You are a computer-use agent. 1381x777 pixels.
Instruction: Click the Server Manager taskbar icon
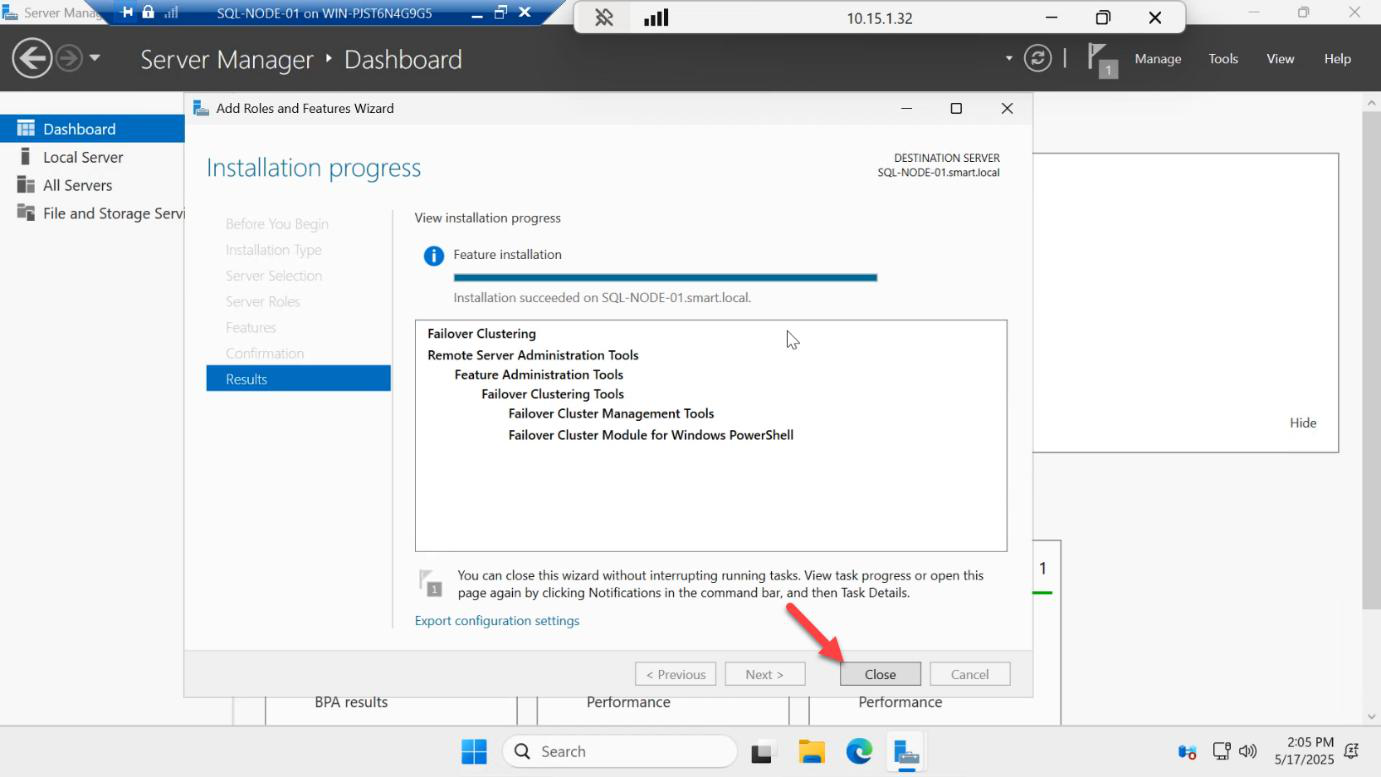click(906, 751)
